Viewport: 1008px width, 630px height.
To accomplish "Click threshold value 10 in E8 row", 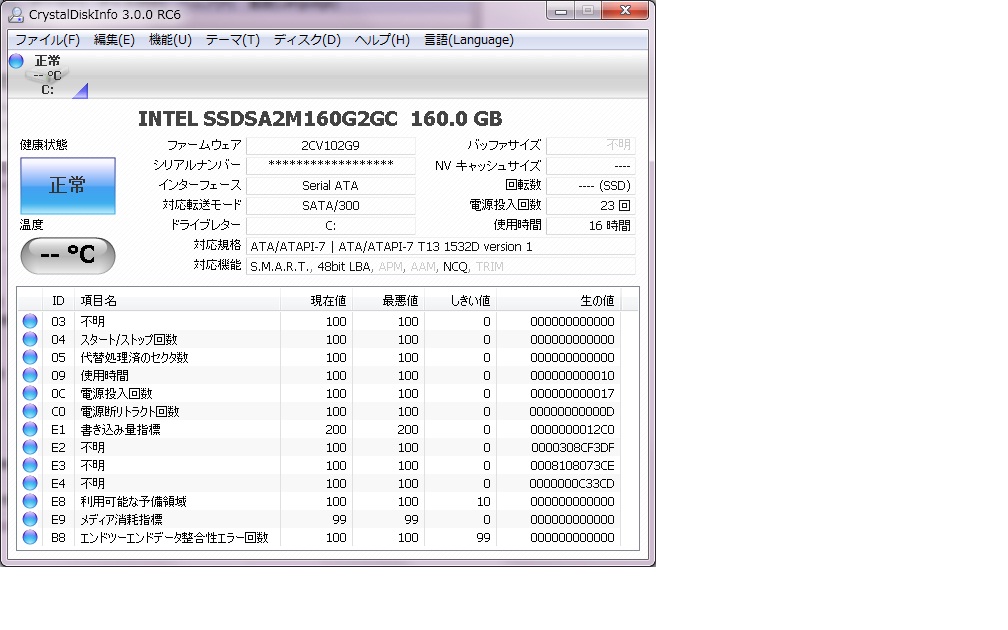I will [x=483, y=501].
